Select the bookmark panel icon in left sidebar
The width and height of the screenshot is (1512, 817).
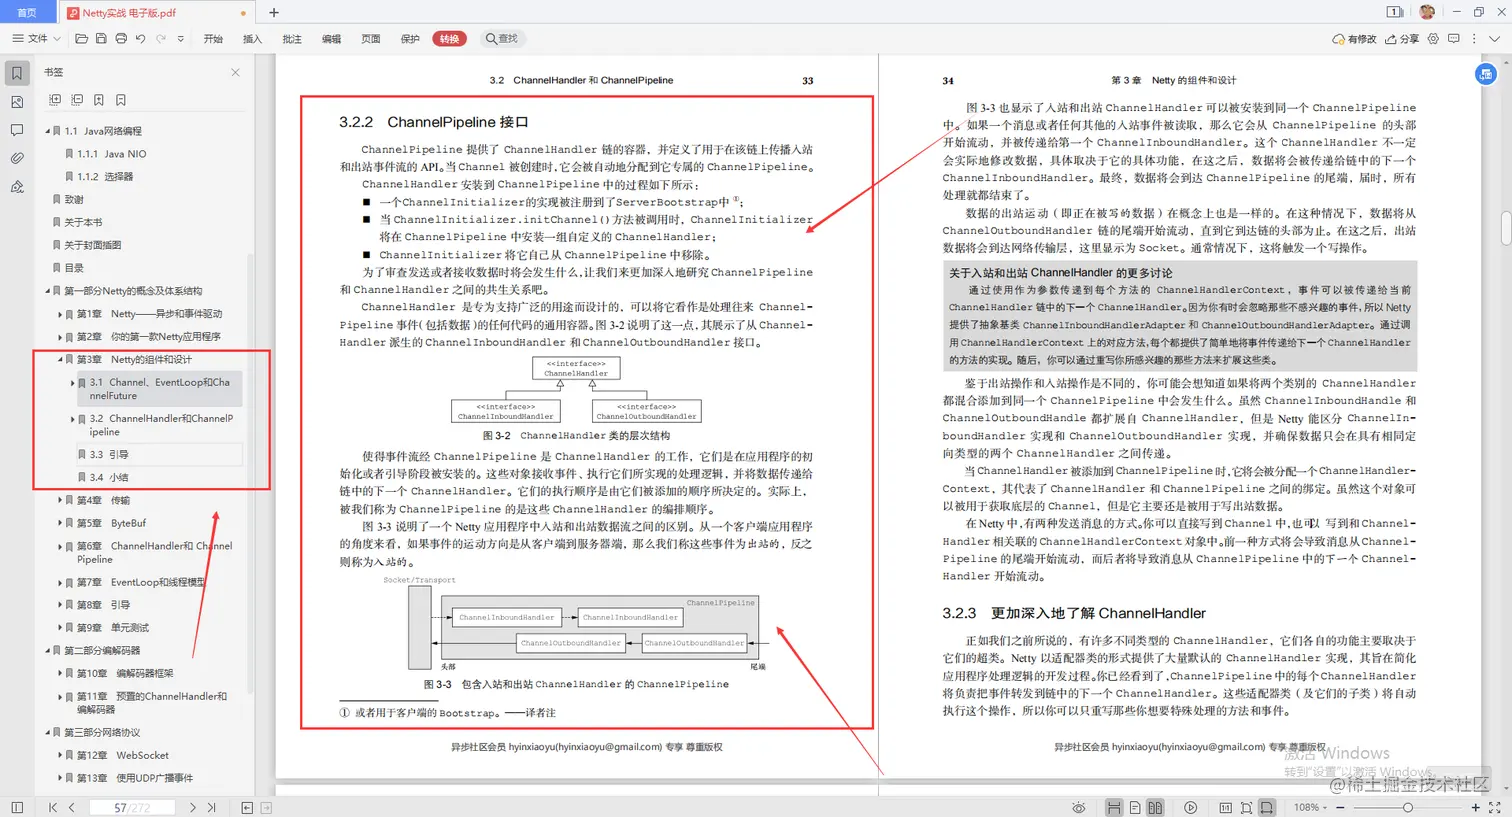pos(16,73)
